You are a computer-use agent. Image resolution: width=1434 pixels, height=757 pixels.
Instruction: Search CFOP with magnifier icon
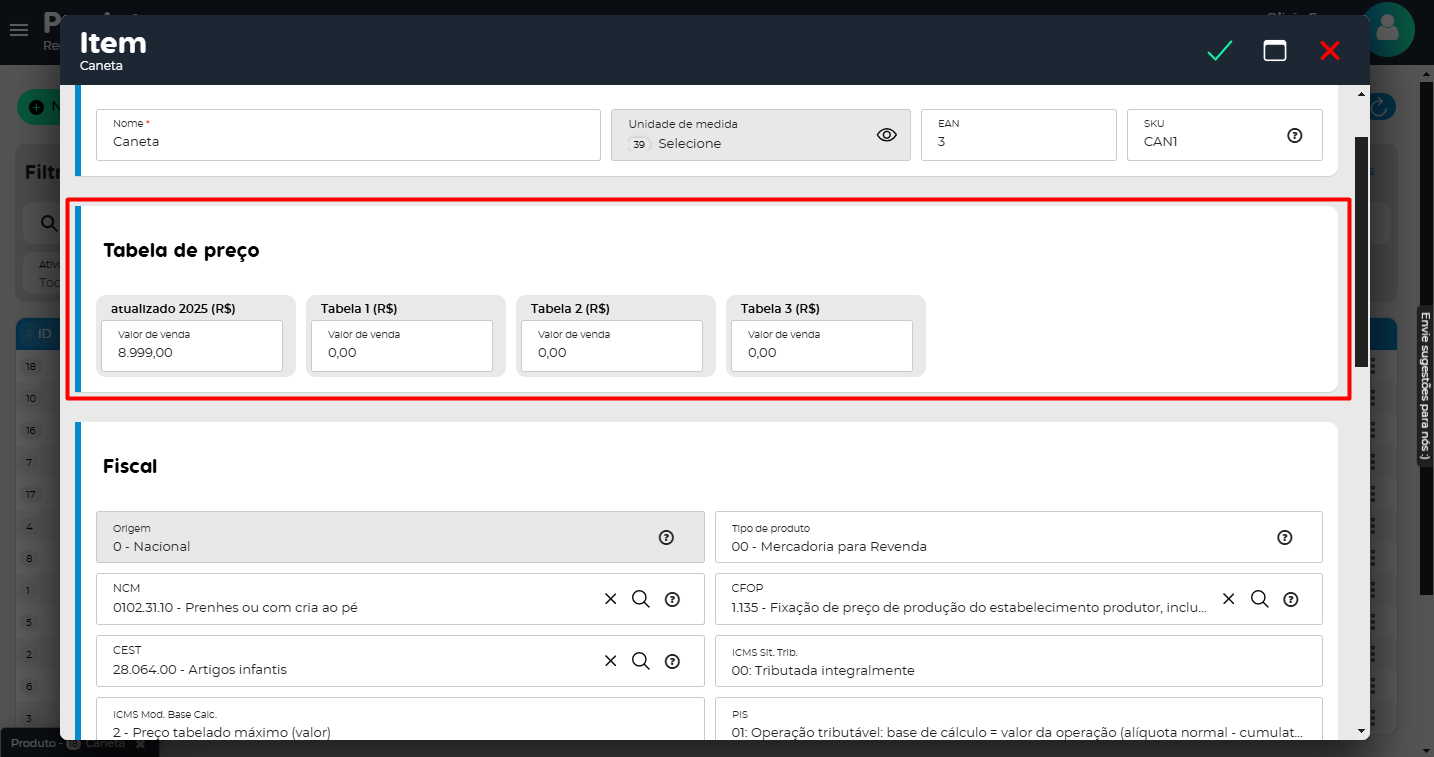tap(1260, 599)
